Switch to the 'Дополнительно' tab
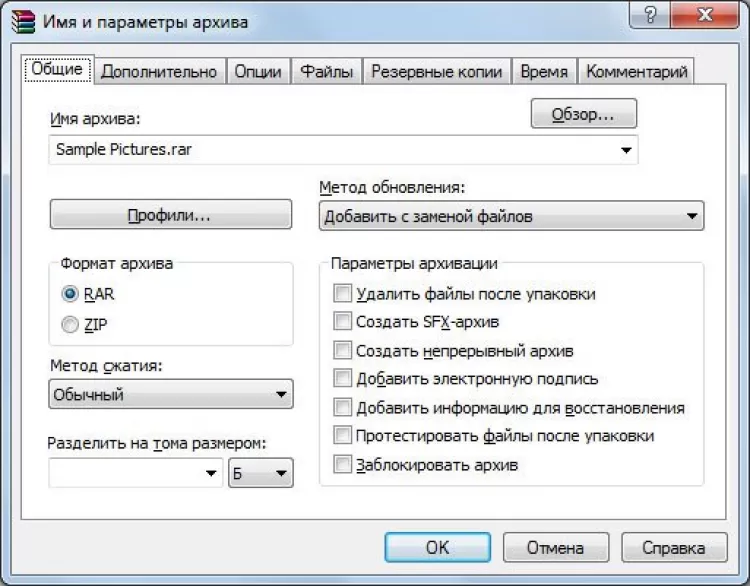This screenshot has height=586, width=750. pyautogui.click(x=159, y=71)
